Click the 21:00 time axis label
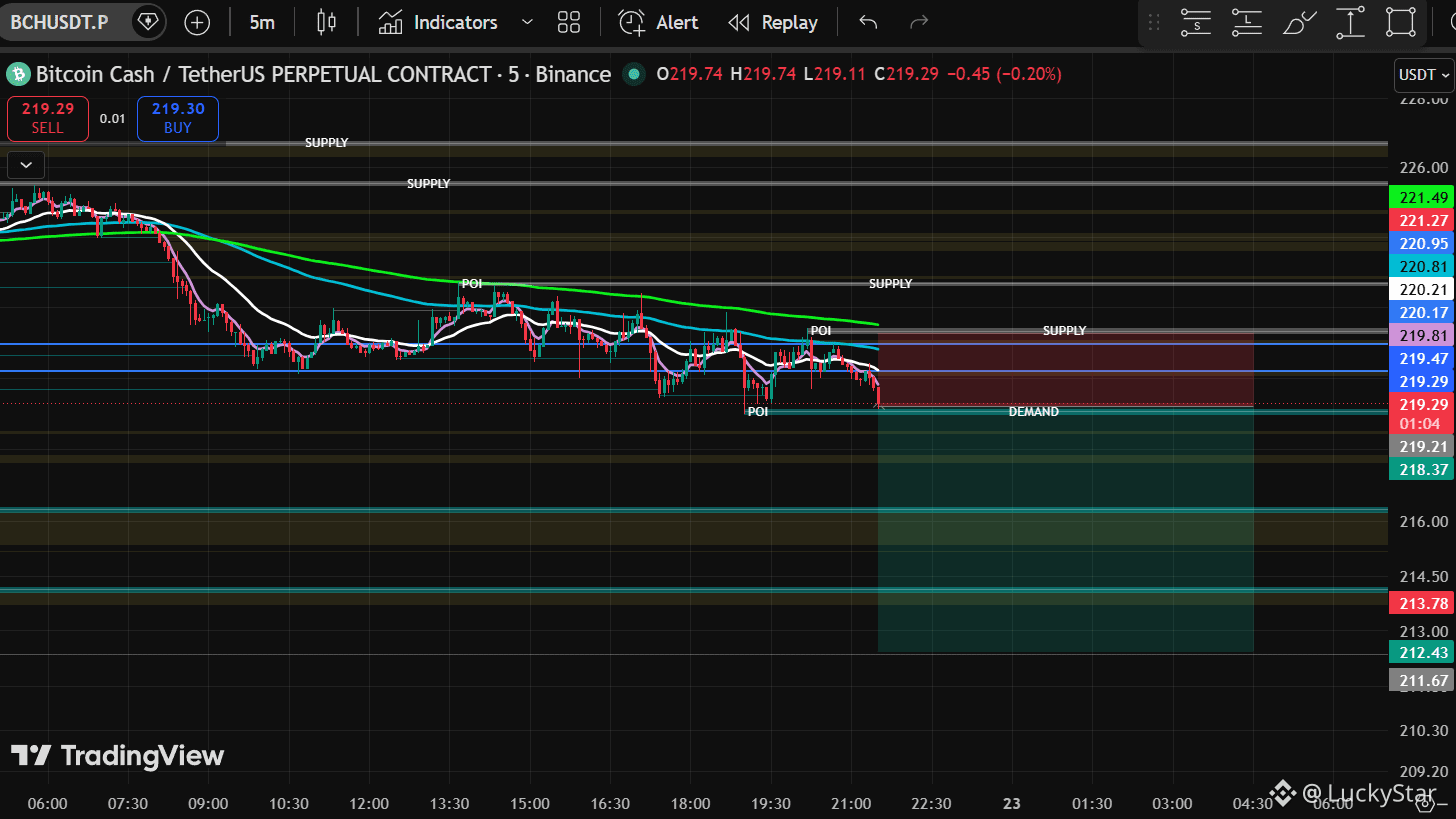This screenshot has width=1456, height=819. click(850, 803)
